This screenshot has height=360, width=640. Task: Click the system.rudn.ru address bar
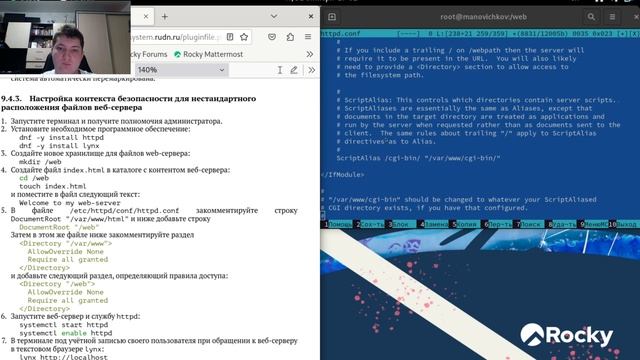[176, 37]
